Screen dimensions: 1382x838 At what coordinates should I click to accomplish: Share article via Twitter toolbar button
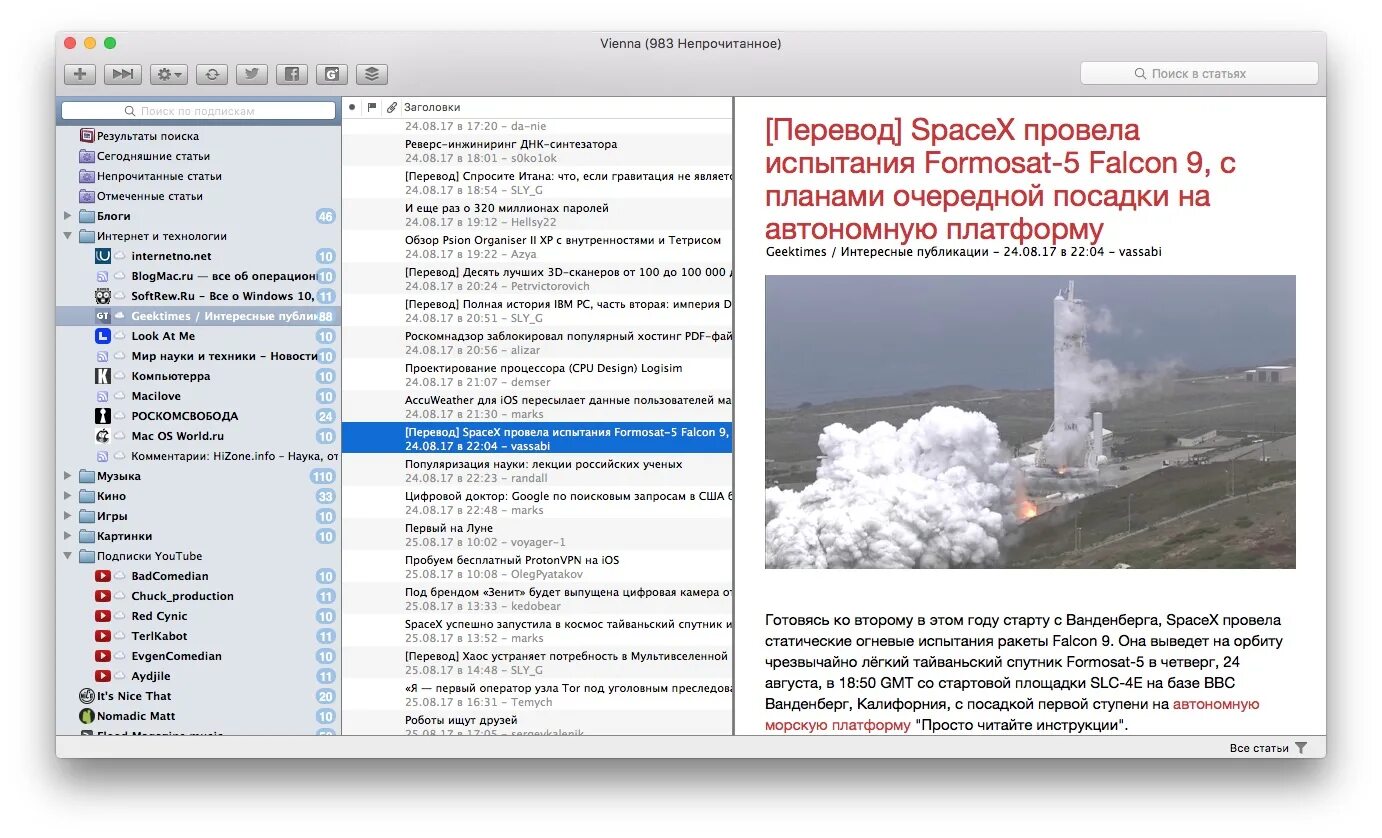[252, 74]
